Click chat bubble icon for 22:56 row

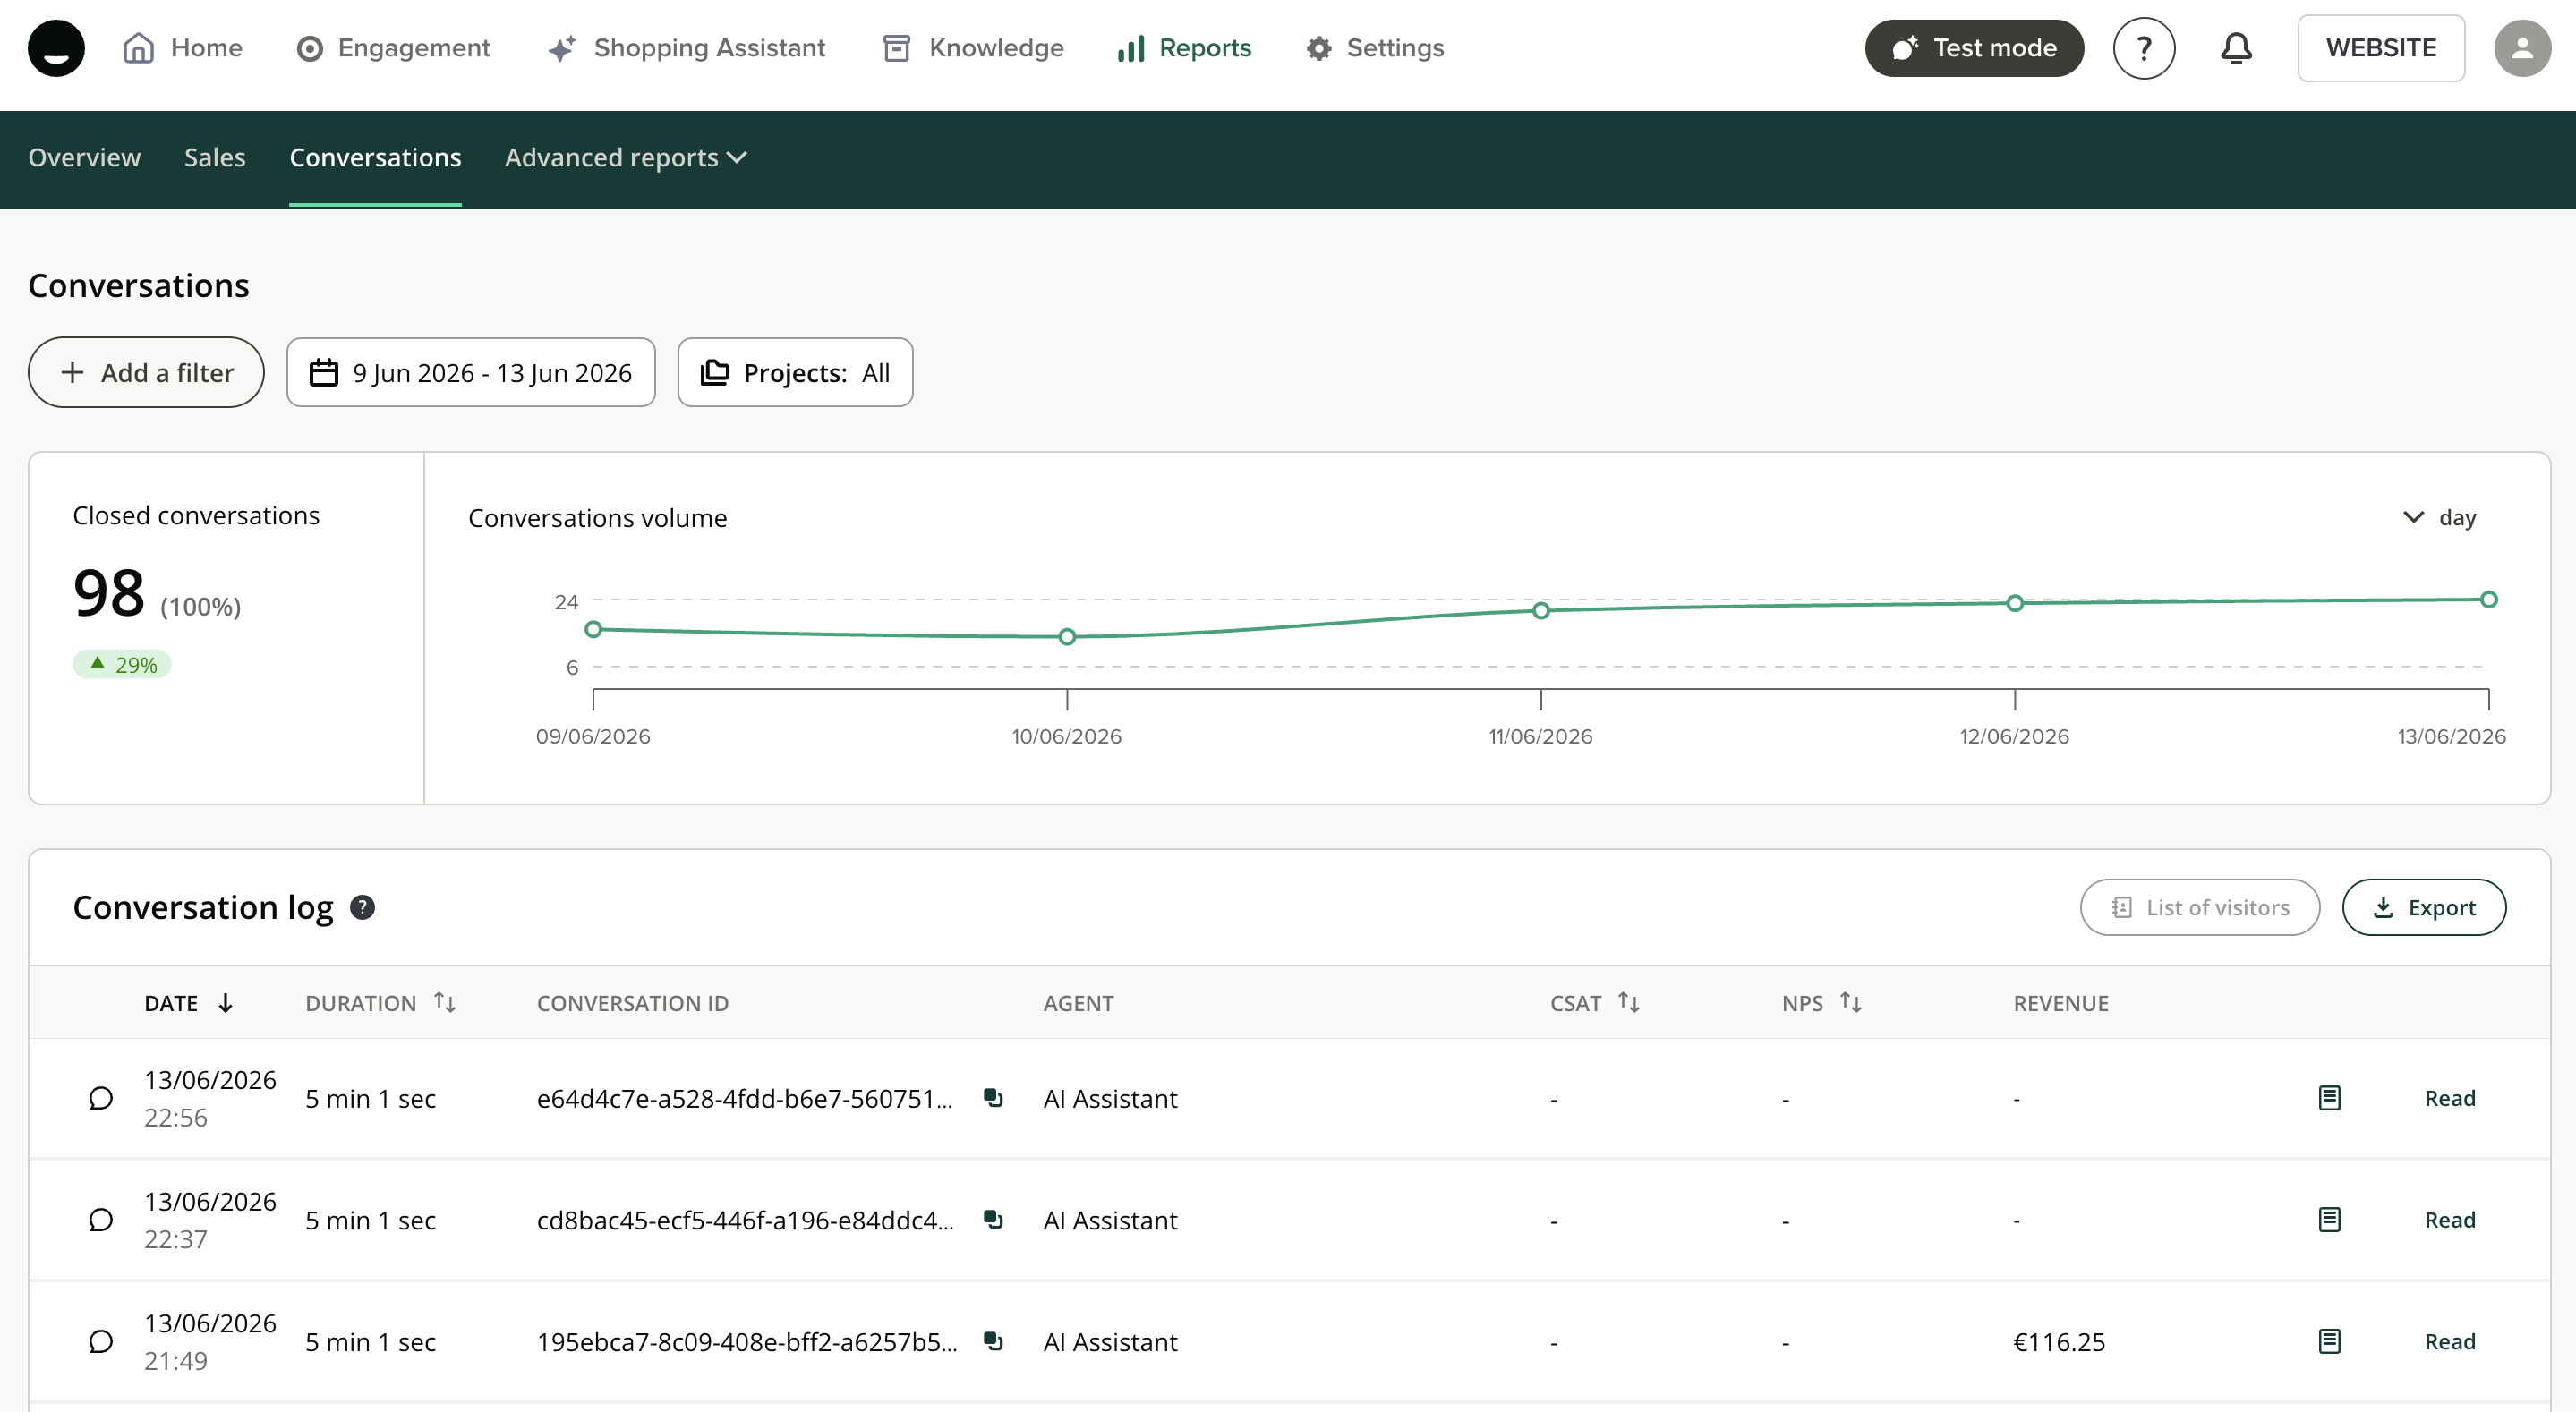(100, 1098)
